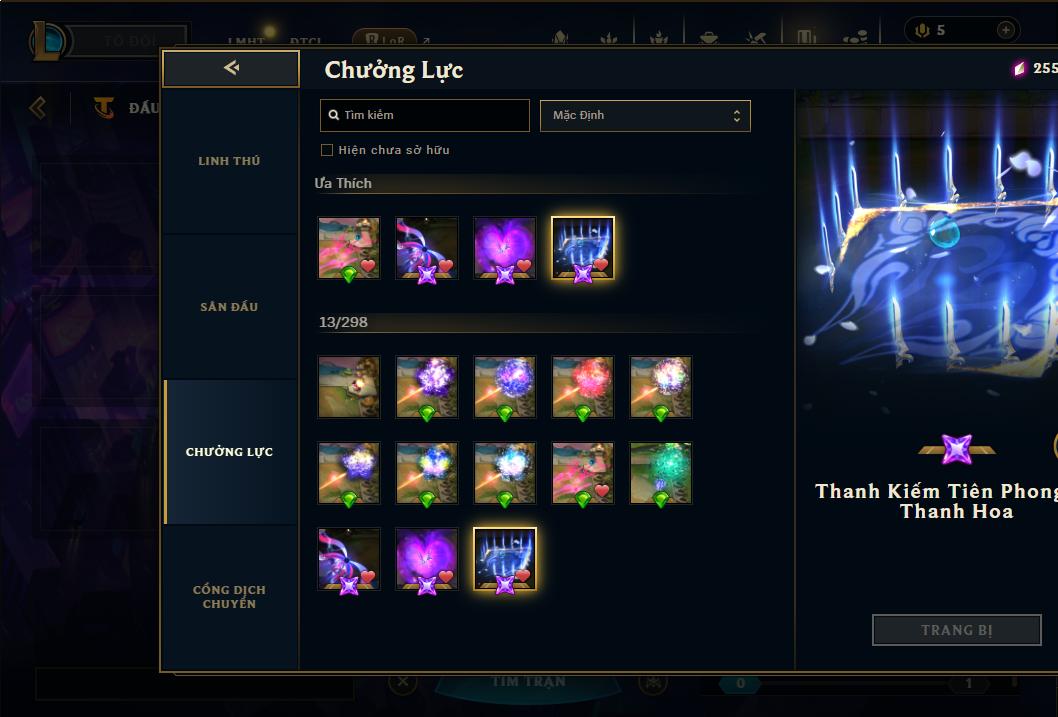Pick the red explosion boom thumbnail
Screen dimensions: 1058x717
click(x=583, y=387)
